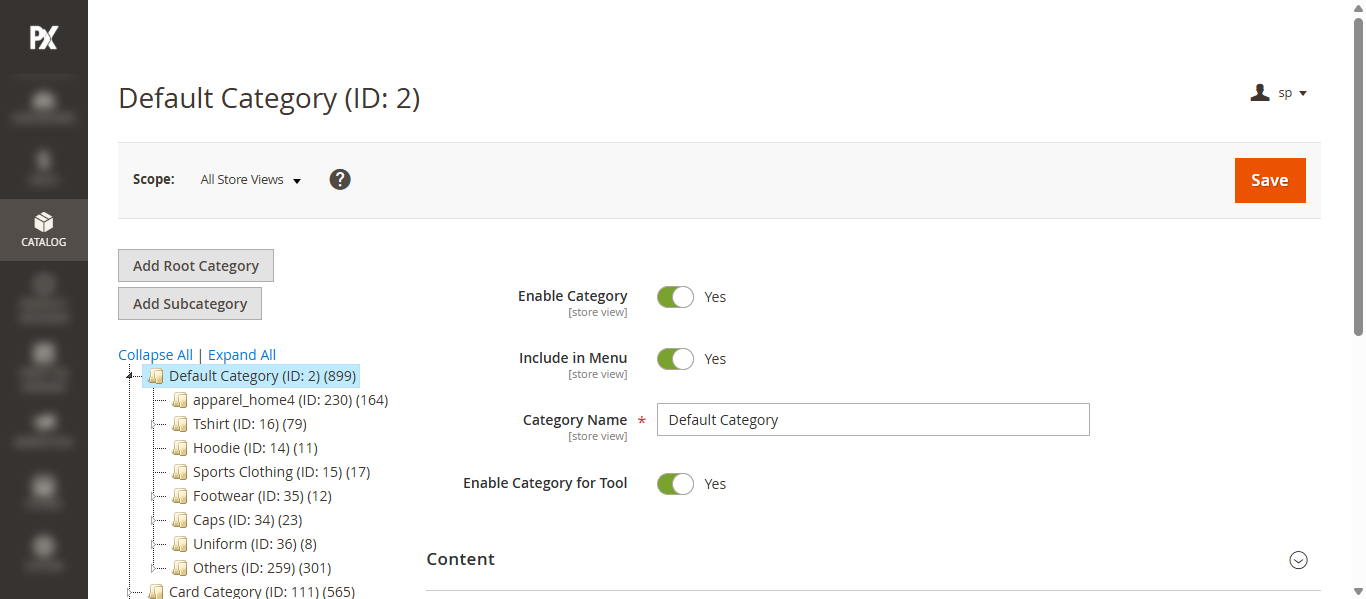Open the scope help question mark icon
The height and width of the screenshot is (599, 1366).
340,180
